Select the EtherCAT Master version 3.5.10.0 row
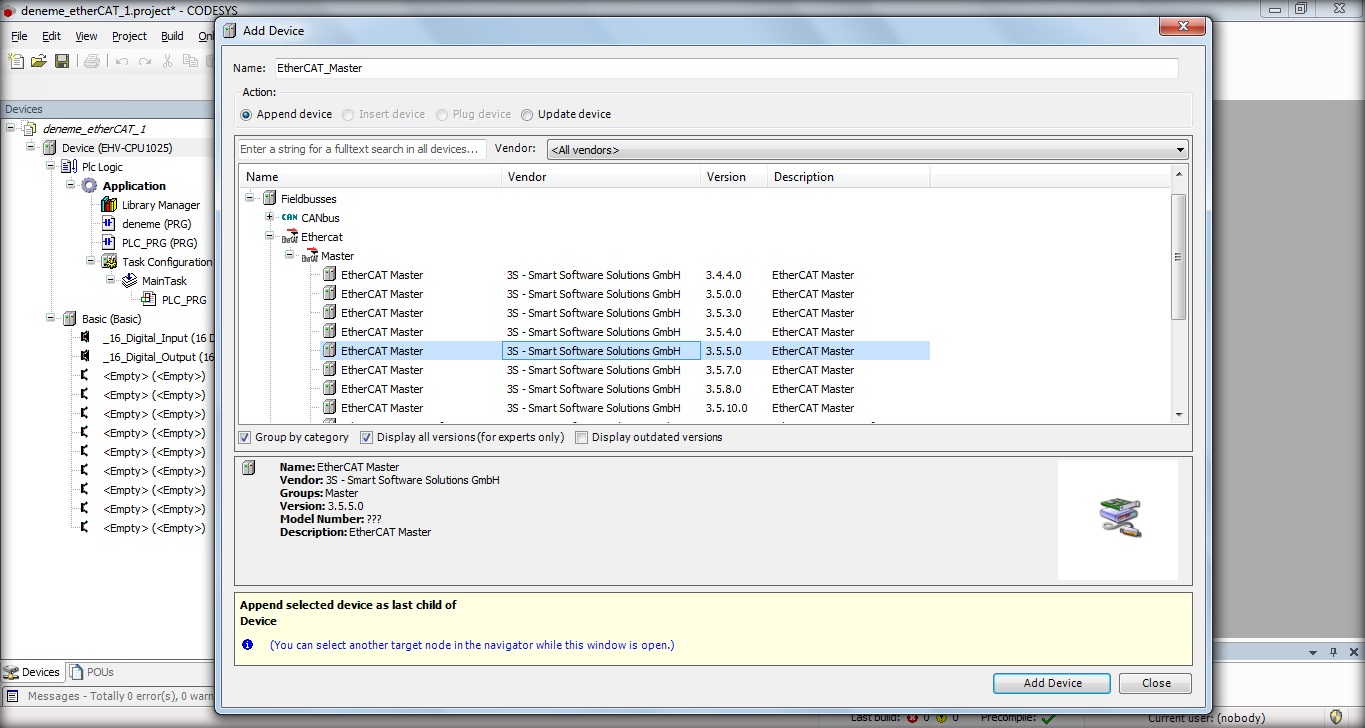The image size is (1365, 728). (625, 408)
